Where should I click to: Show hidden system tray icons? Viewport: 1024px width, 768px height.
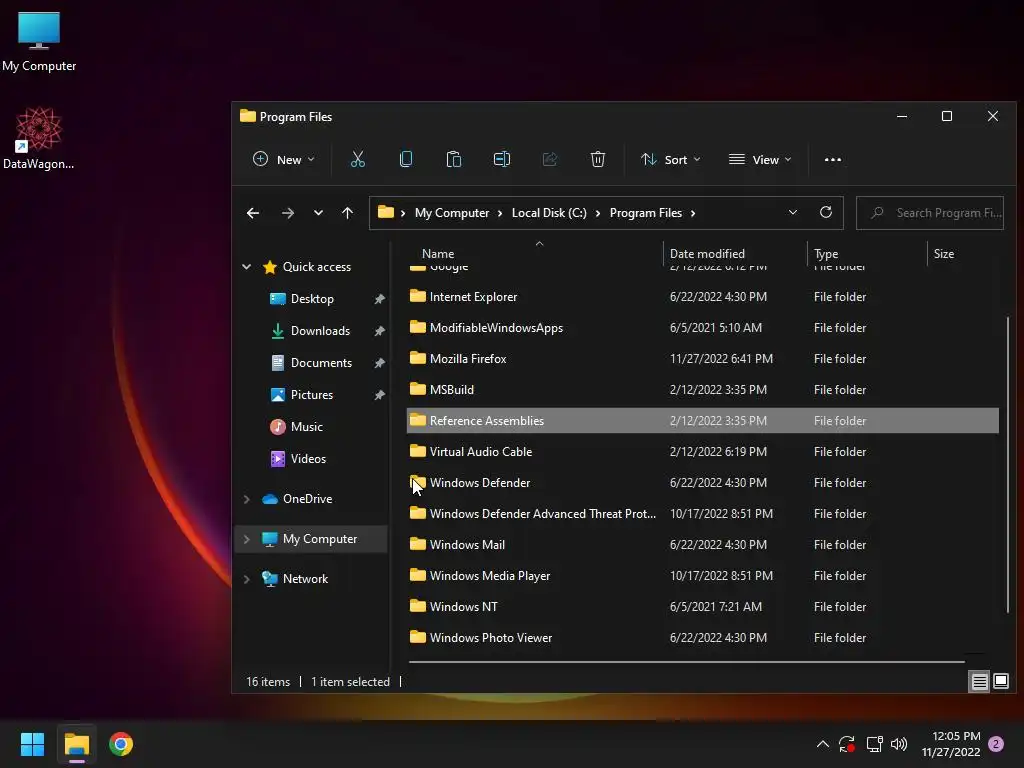pos(823,744)
